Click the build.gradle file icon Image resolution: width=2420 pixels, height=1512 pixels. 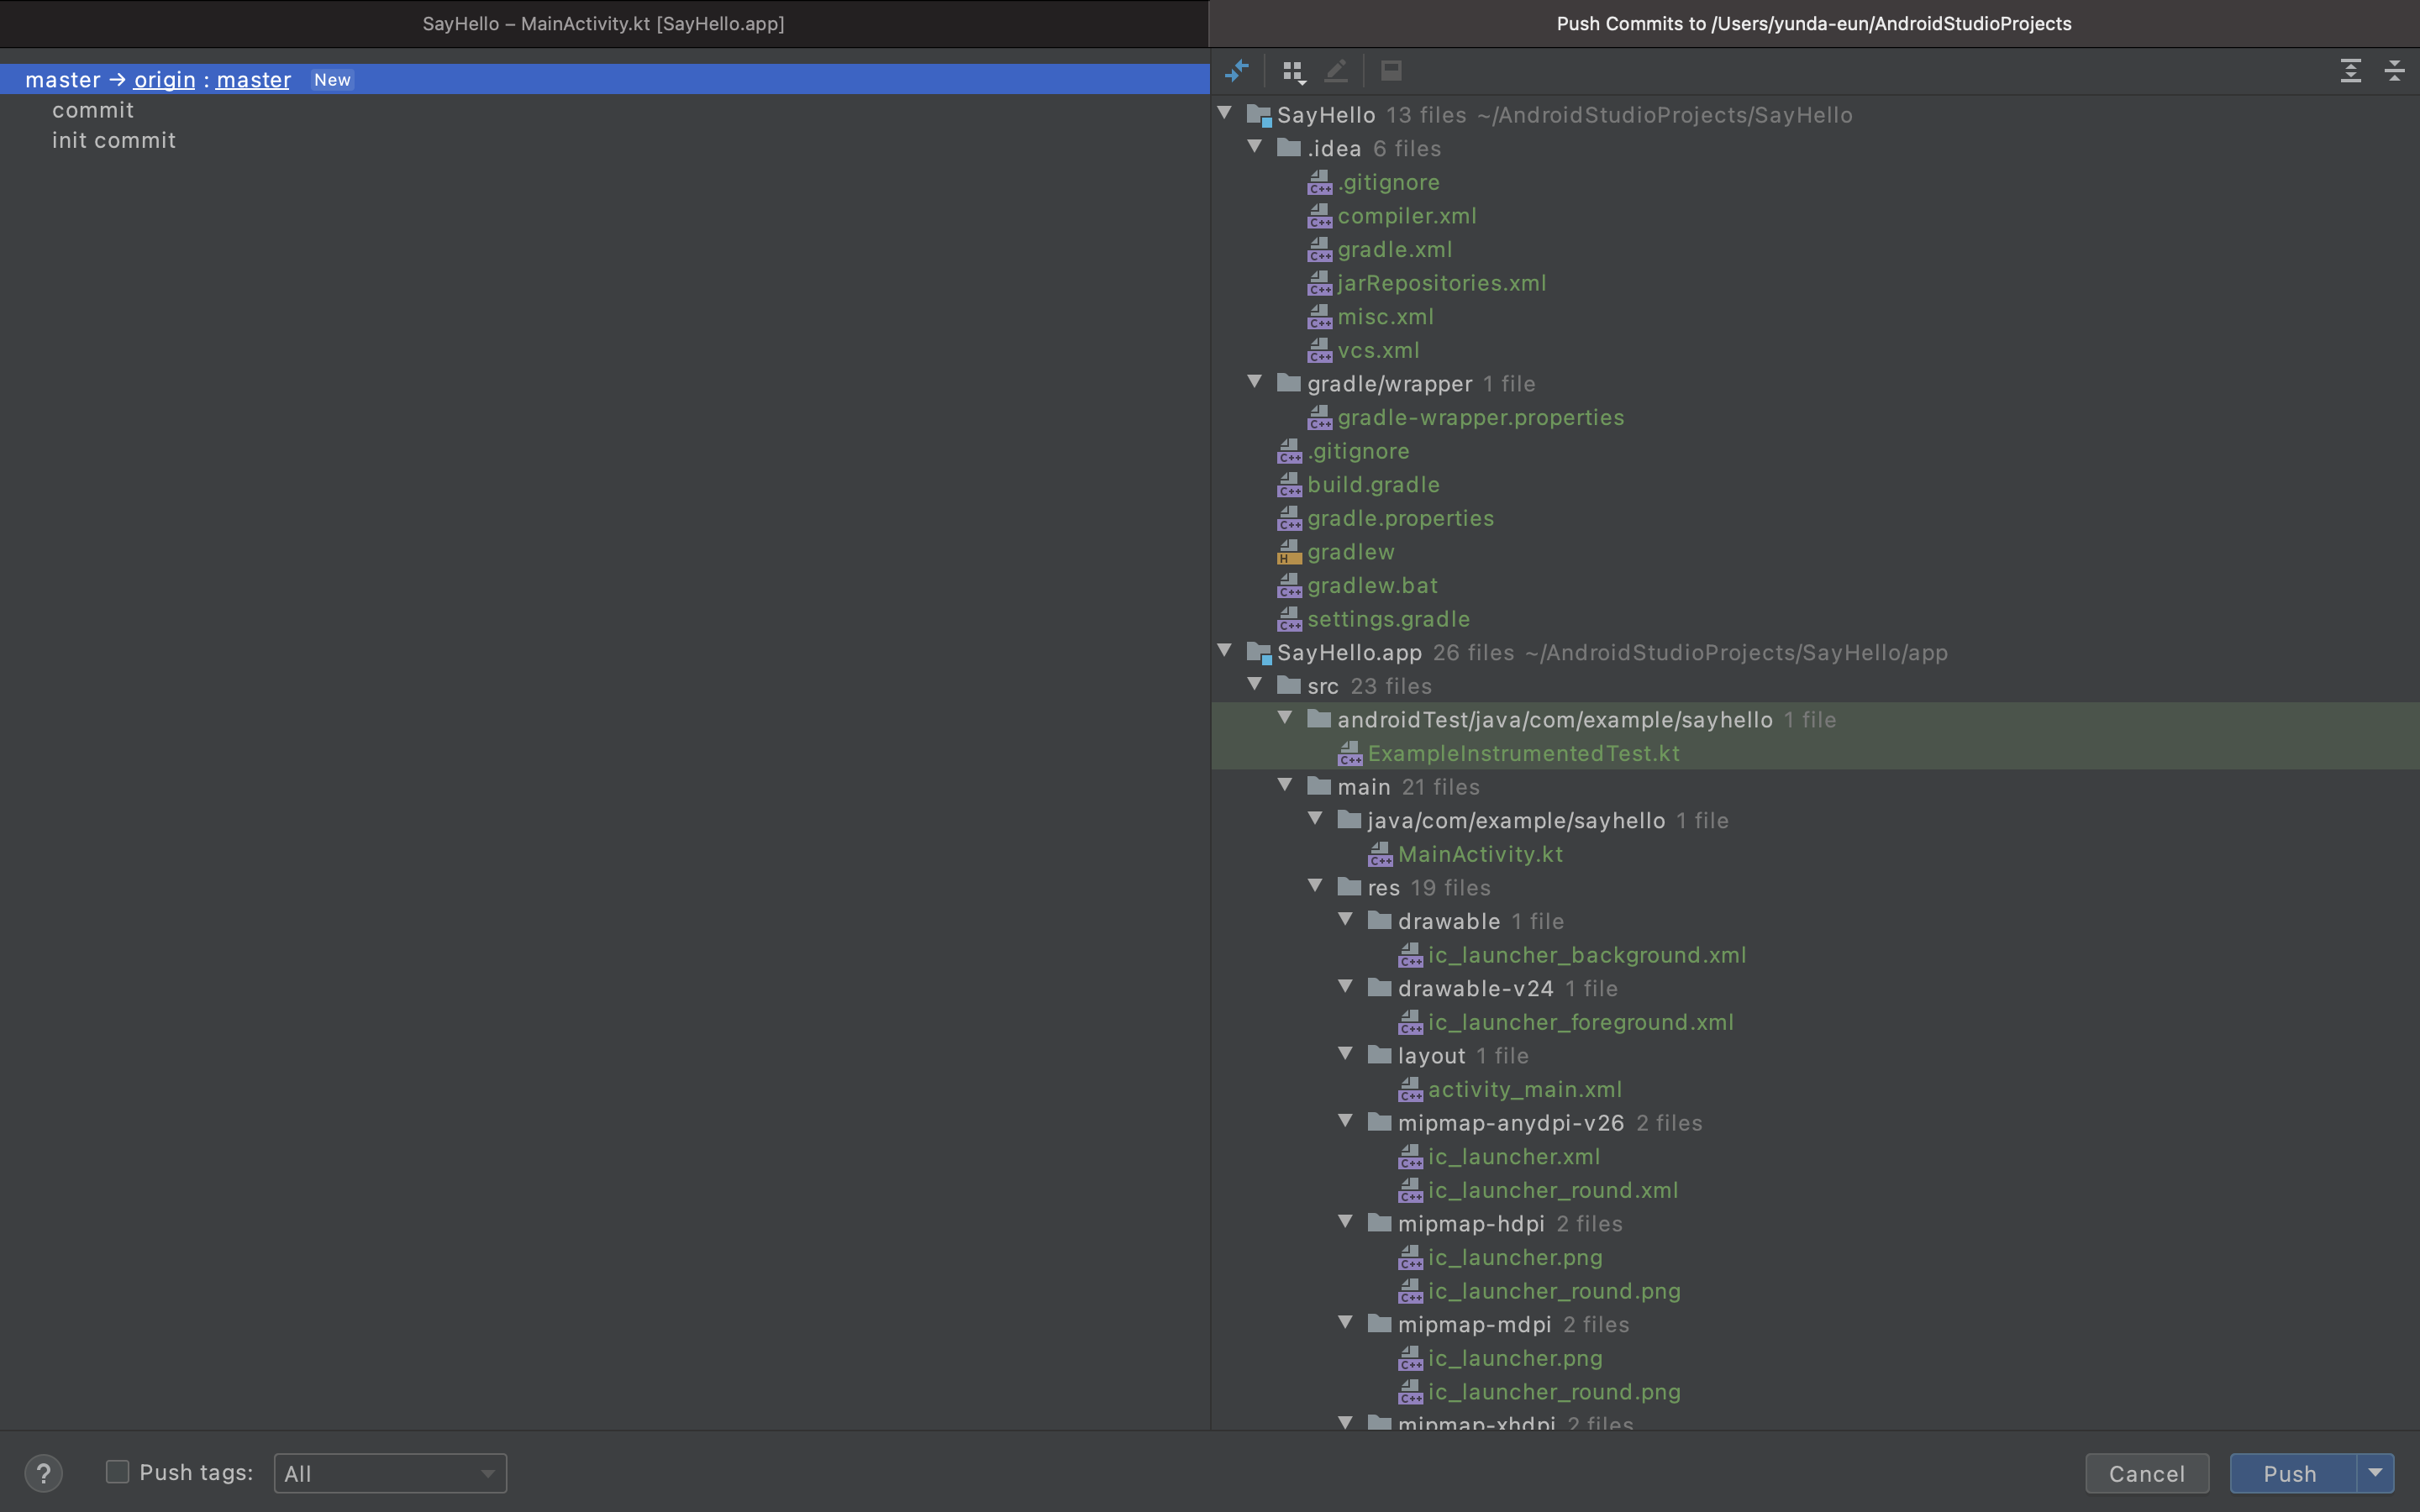pos(1290,485)
